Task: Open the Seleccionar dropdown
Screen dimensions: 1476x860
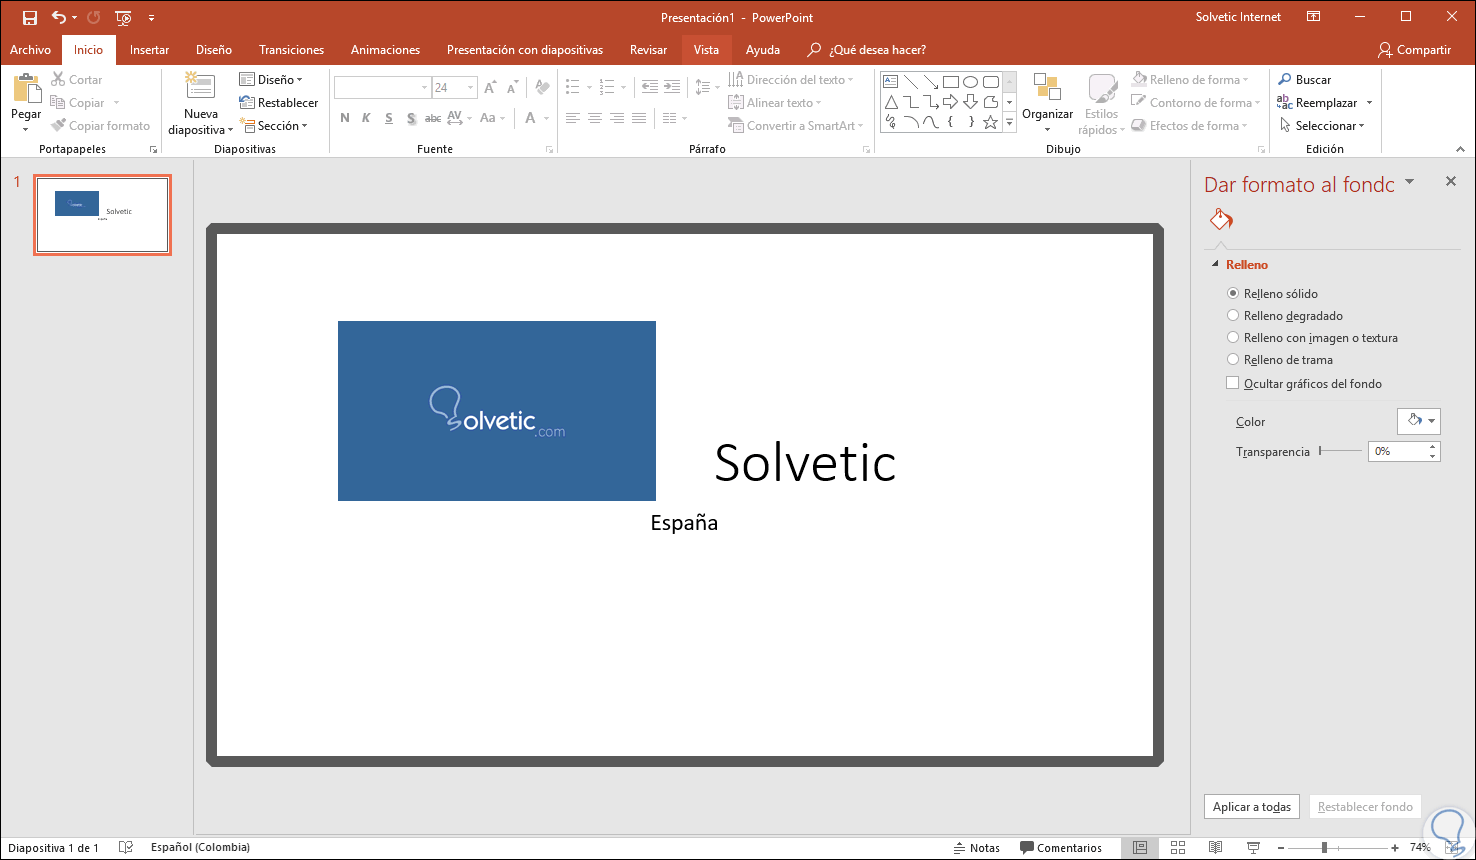Action: point(1321,126)
